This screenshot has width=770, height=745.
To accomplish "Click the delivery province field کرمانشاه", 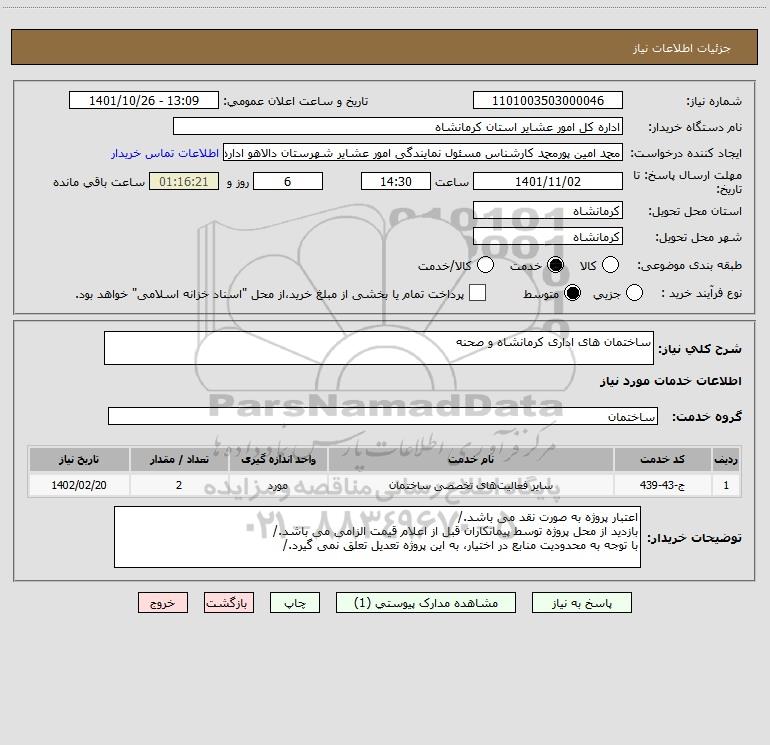I will click(548, 211).
